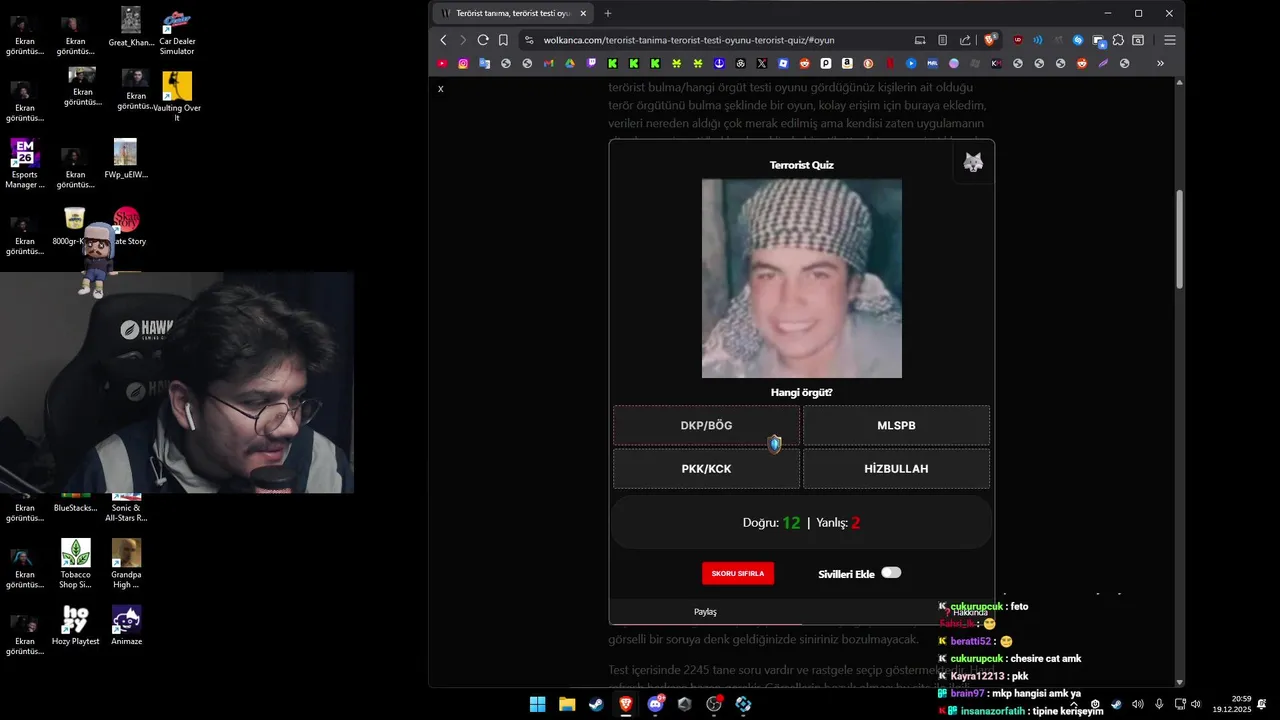Open Car Dealer Simulator desktop icon

[x=177, y=31]
